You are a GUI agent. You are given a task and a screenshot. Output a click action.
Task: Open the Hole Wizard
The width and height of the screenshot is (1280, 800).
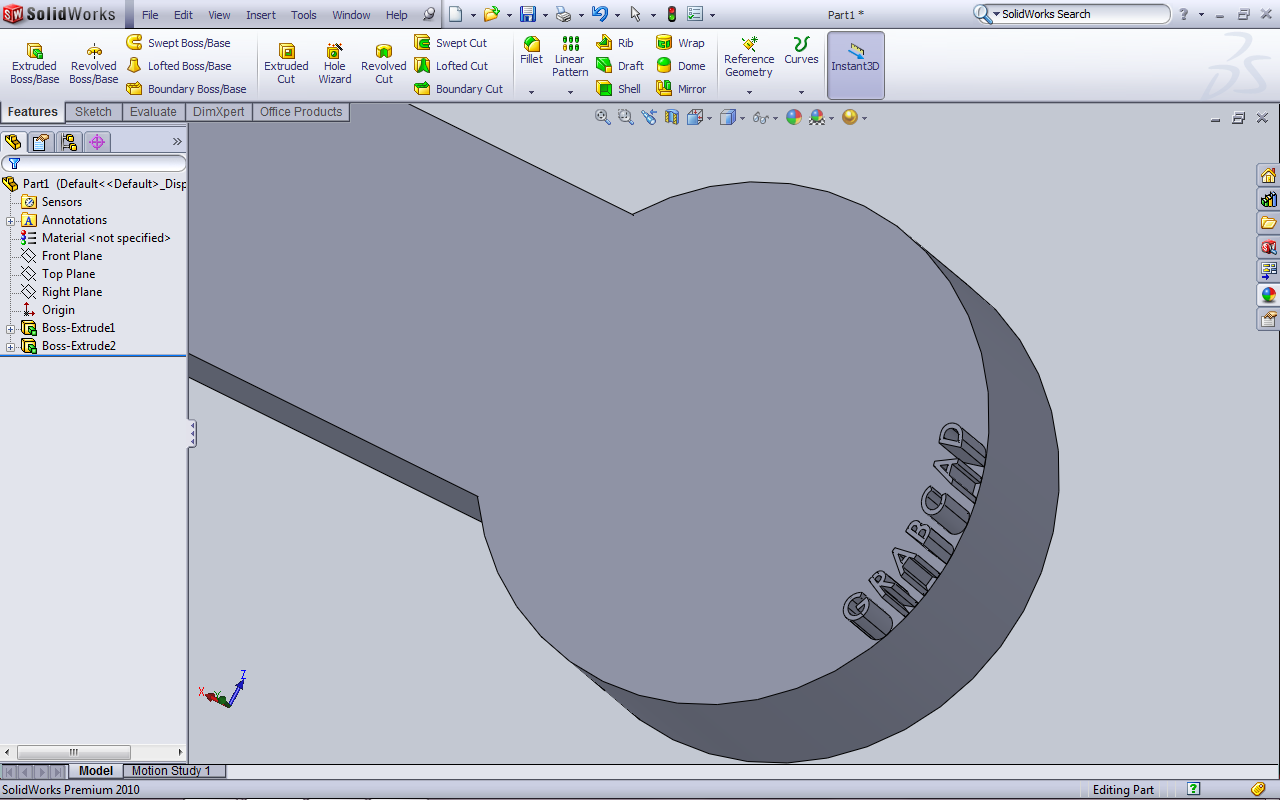[335, 64]
